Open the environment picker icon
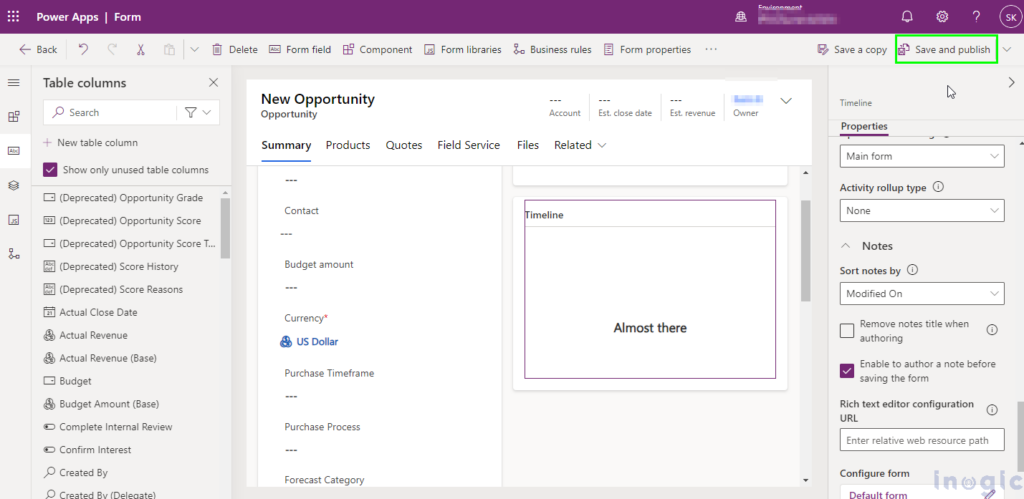 click(x=741, y=17)
